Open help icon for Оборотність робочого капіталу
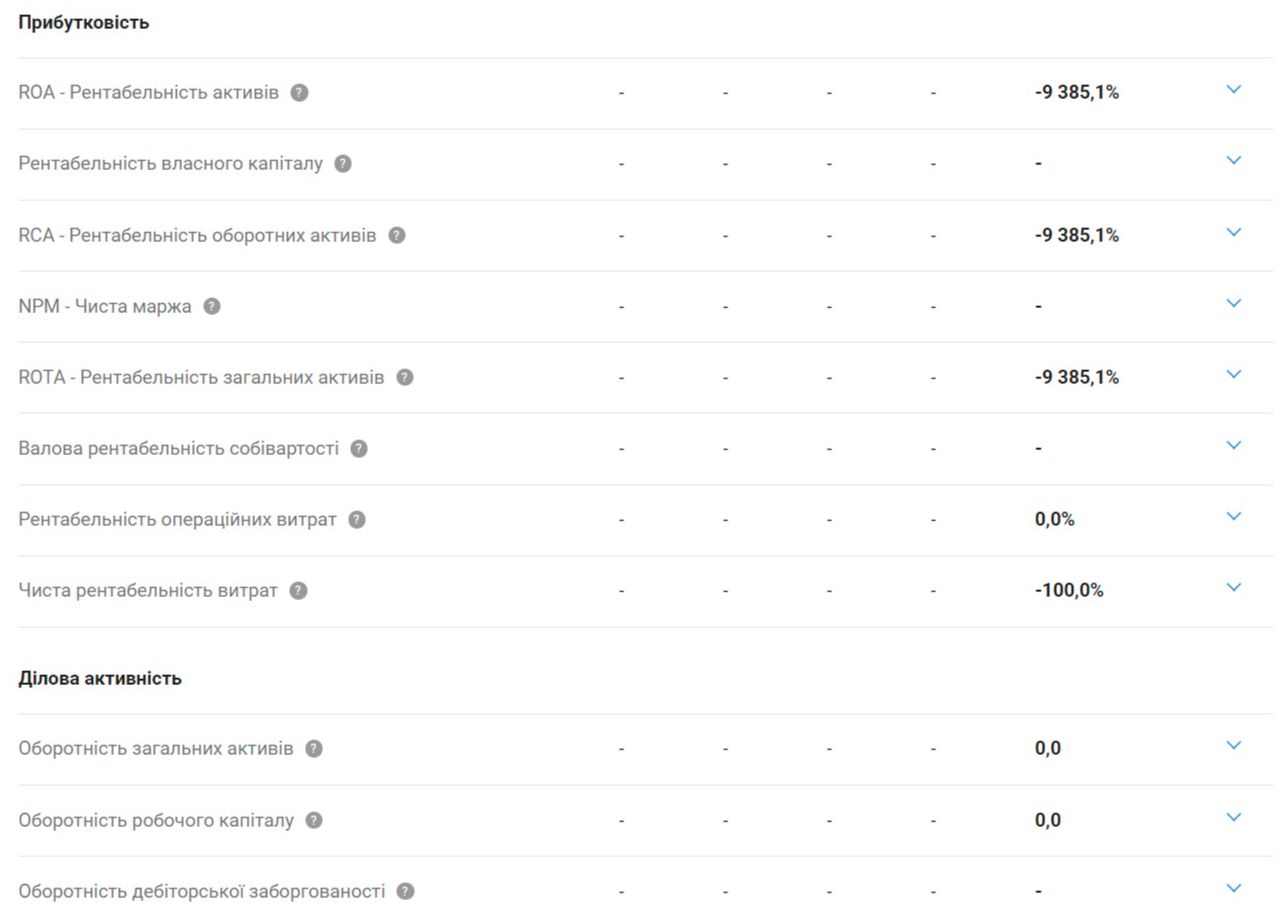The width and height of the screenshot is (1283, 910). coord(314,821)
